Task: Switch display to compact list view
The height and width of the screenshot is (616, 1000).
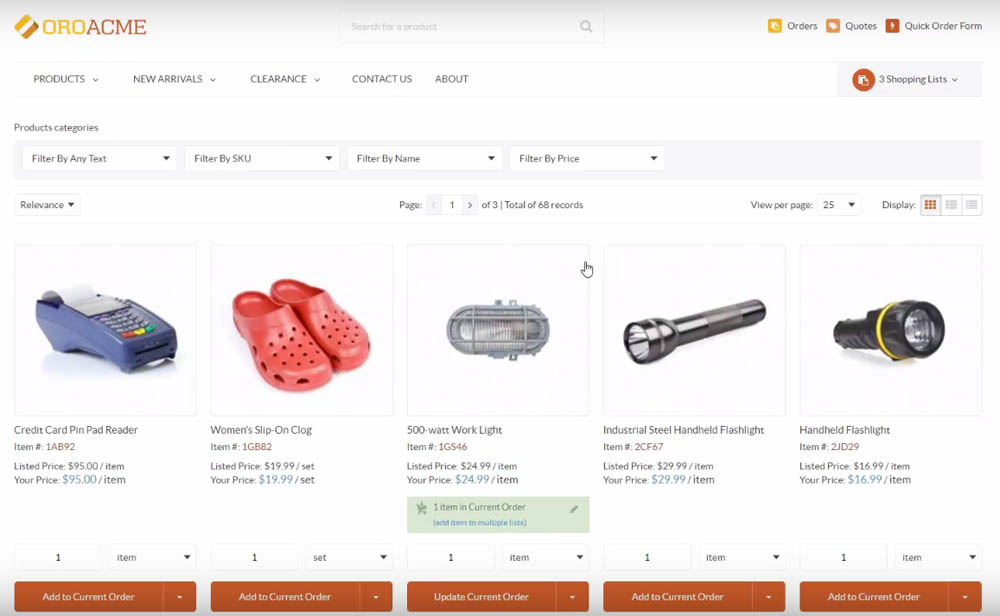Action: 970,204
